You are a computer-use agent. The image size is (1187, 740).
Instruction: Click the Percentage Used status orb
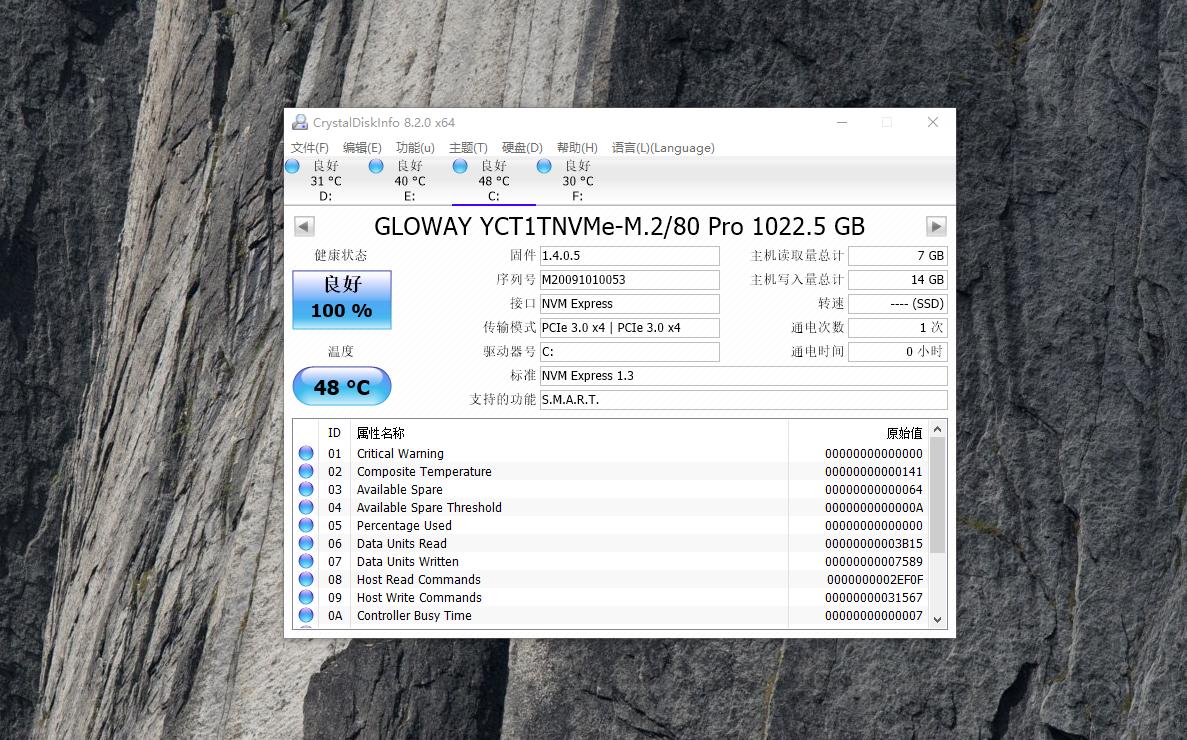click(x=306, y=526)
